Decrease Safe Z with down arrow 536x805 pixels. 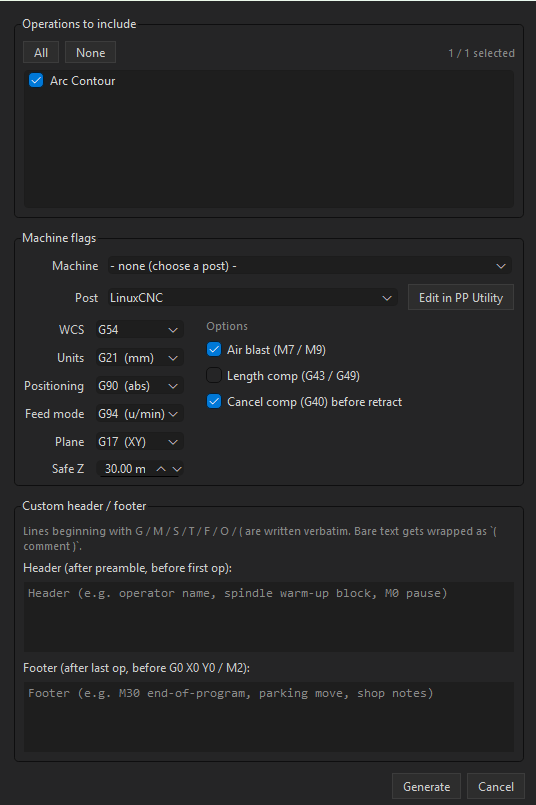point(177,469)
